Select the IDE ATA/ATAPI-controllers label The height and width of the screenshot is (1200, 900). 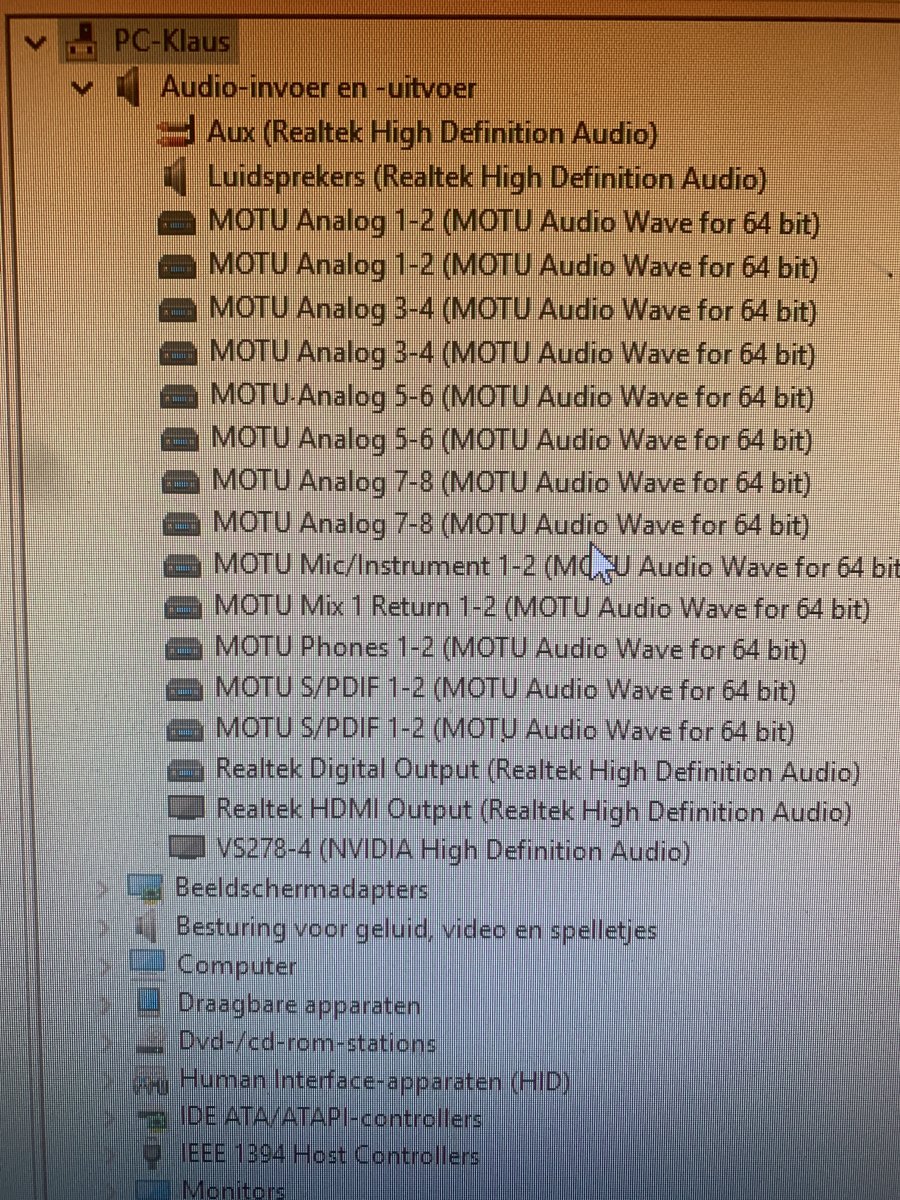click(x=331, y=1119)
